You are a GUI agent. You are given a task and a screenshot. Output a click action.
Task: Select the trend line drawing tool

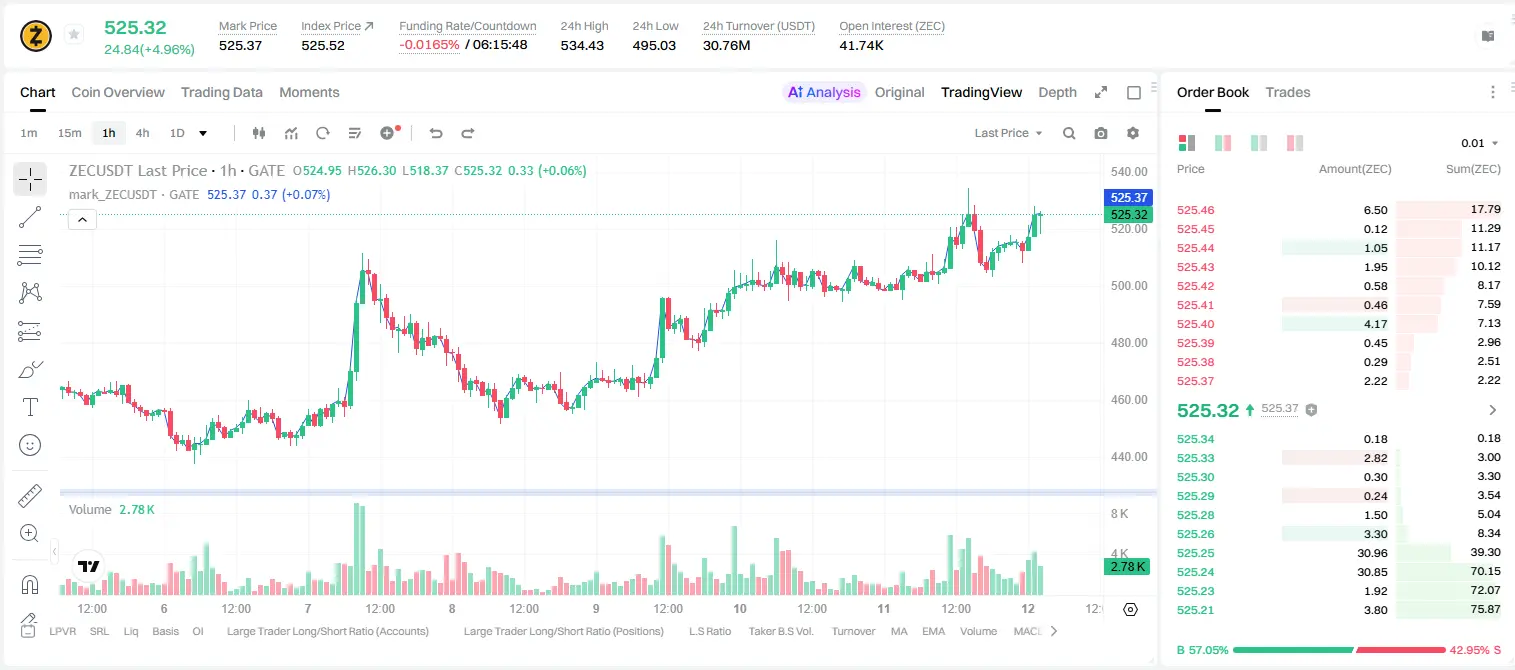30,217
